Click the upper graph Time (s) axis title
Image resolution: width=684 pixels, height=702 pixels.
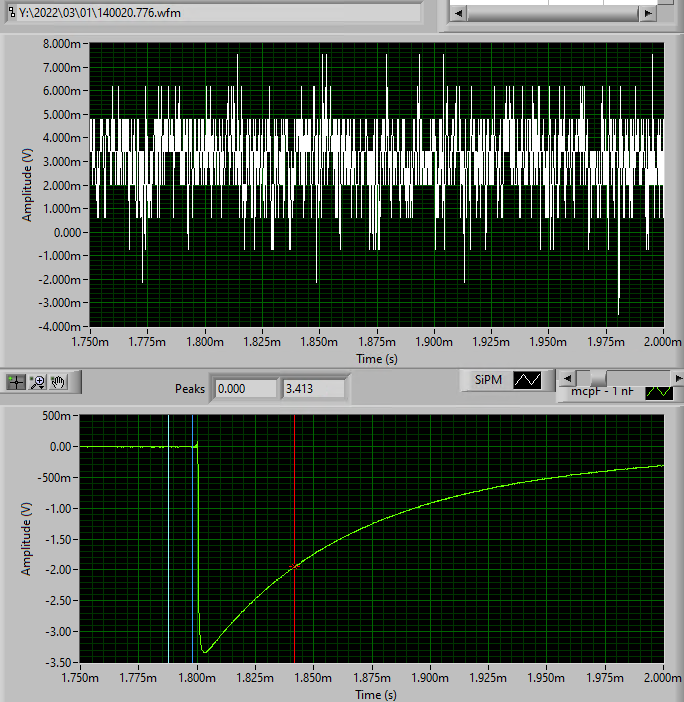(377, 359)
